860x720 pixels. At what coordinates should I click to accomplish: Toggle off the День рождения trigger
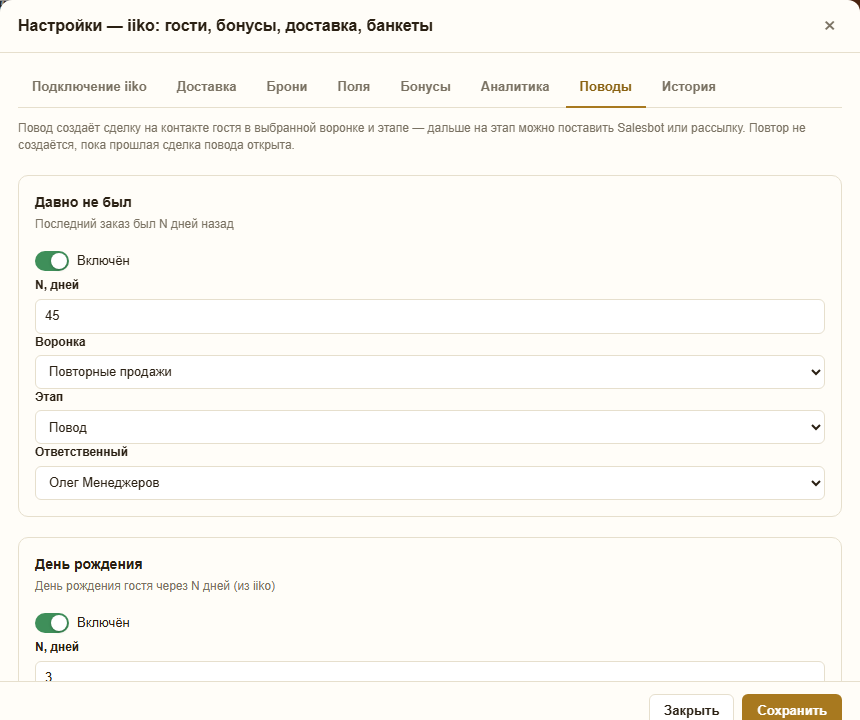(52, 623)
